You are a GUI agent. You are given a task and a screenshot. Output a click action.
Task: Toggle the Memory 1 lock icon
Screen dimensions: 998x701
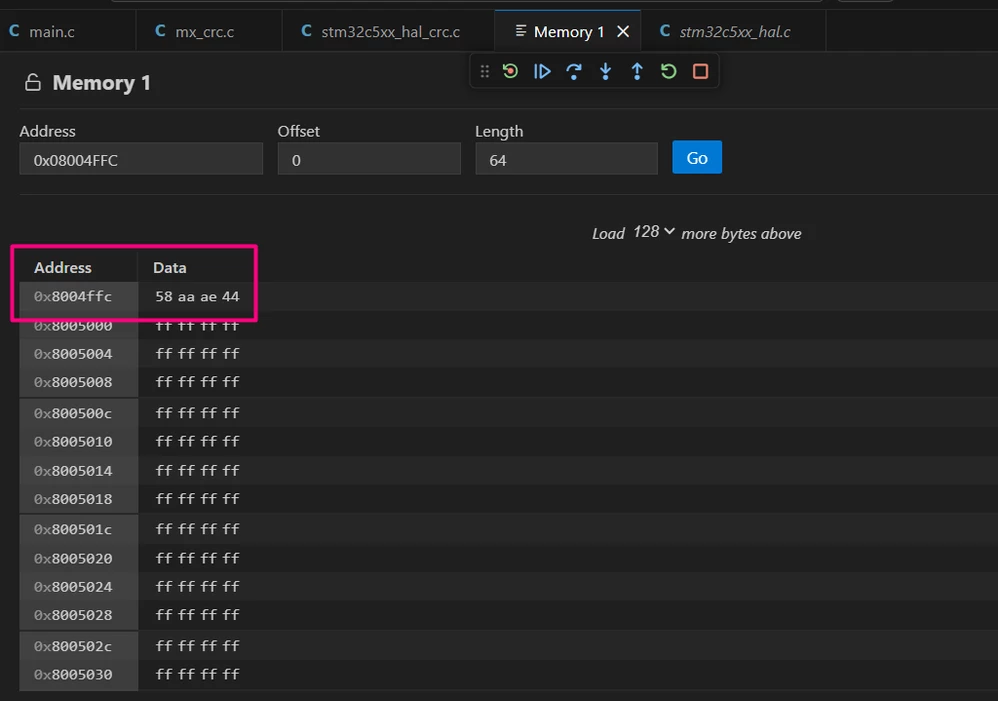click(x=33, y=83)
